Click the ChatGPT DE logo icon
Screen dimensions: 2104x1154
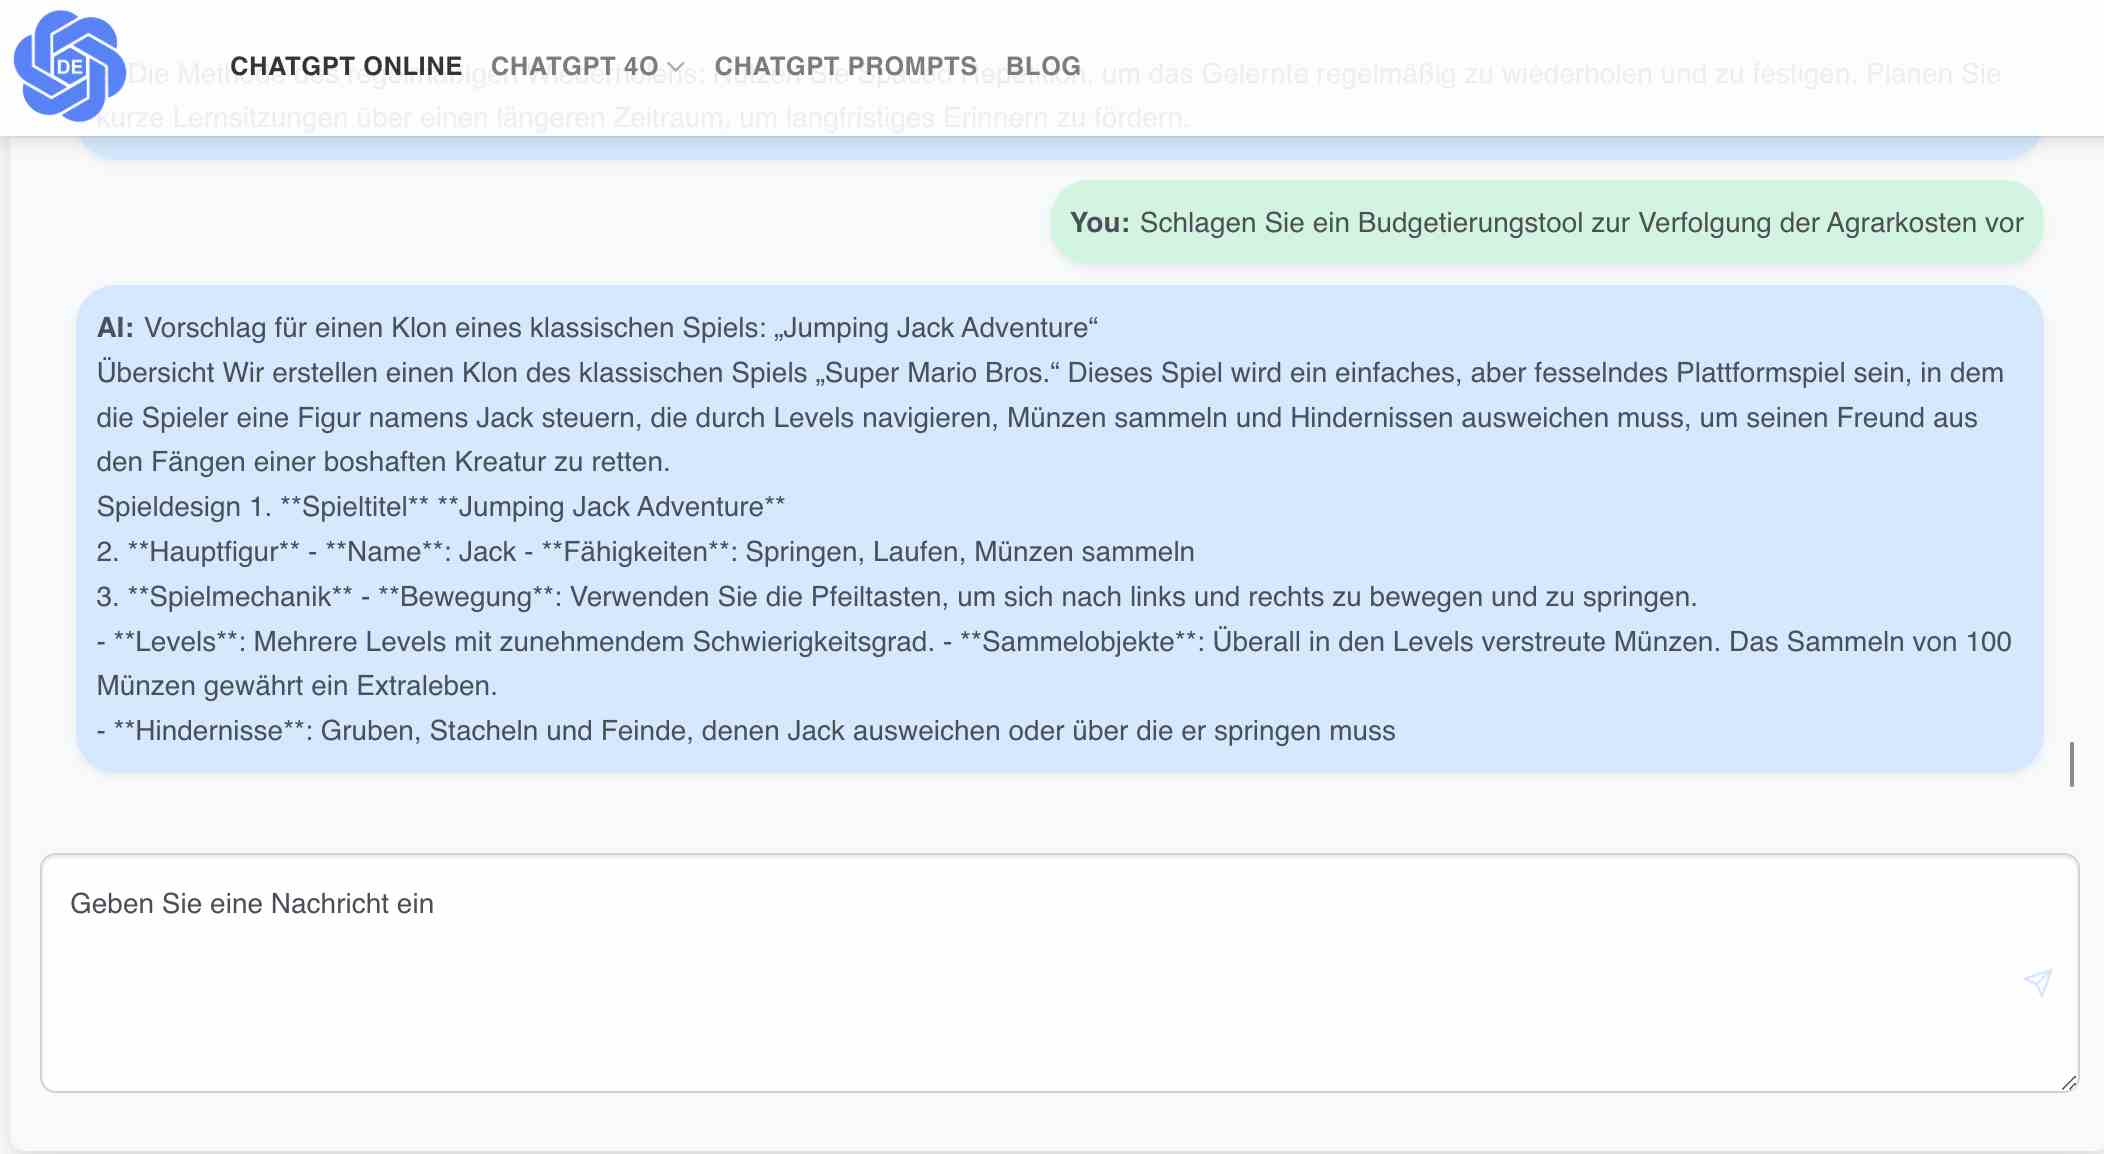[69, 66]
